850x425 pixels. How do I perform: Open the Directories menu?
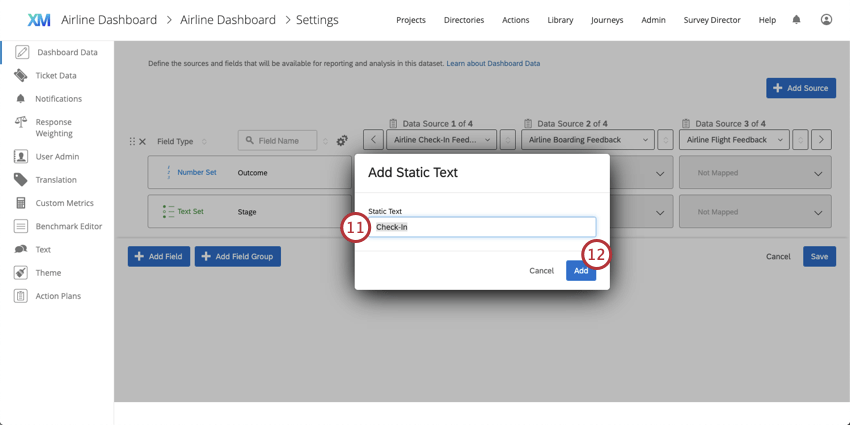coord(464,20)
